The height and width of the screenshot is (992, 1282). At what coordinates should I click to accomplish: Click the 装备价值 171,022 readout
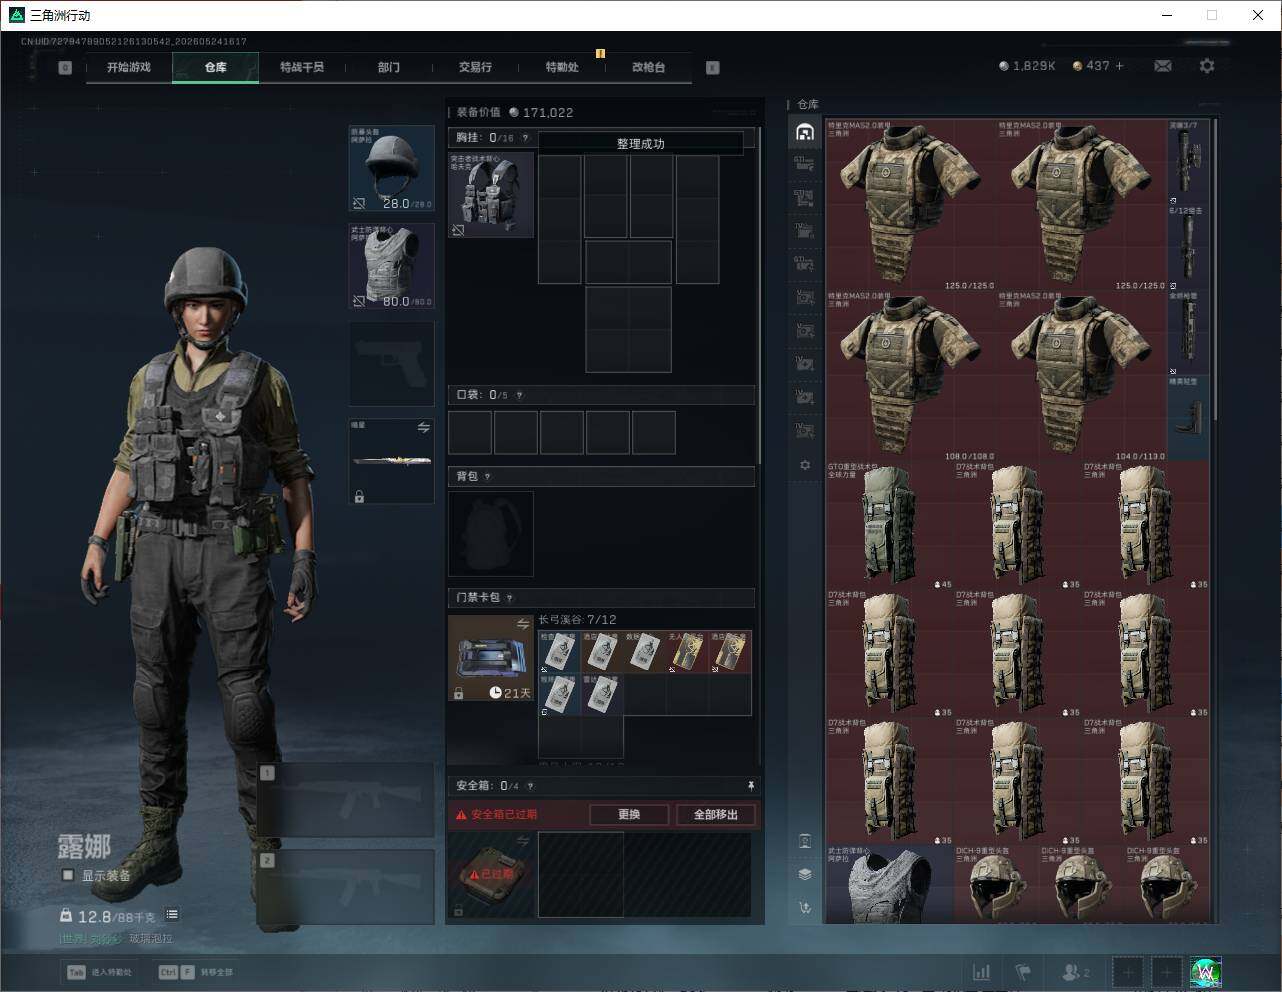(515, 113)
